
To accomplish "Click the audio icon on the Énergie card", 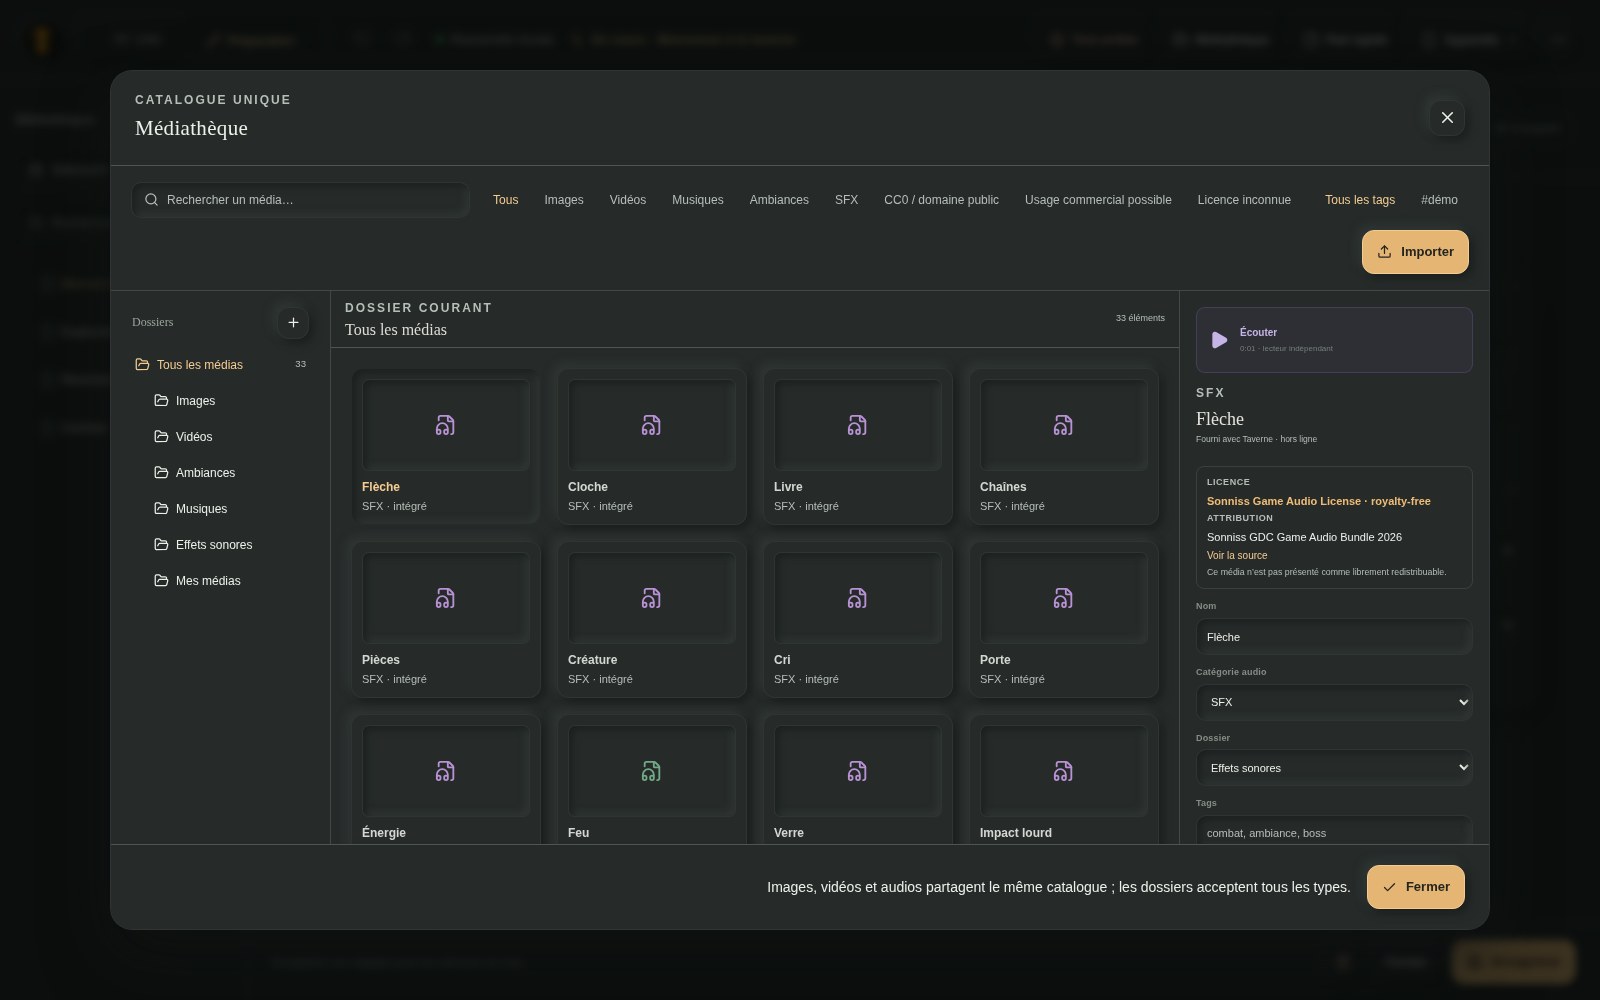I will coord(445,772).
